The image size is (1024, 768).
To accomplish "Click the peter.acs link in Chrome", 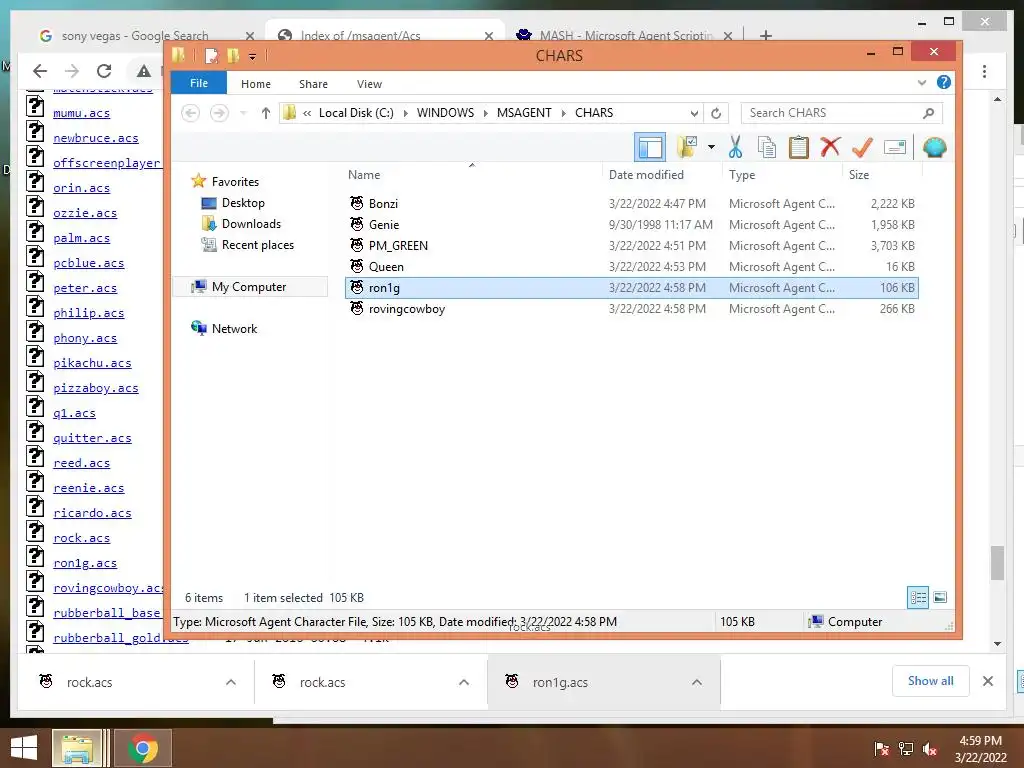I will (x=85, y=288).
